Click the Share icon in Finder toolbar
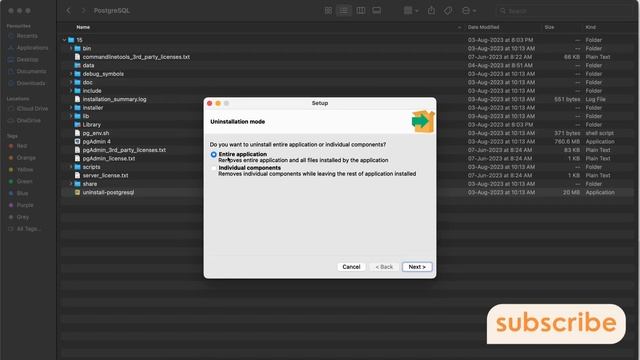Image resolution: width=640 pixels, height=360 pixels. pyautogui.click(x=431, y=11)
